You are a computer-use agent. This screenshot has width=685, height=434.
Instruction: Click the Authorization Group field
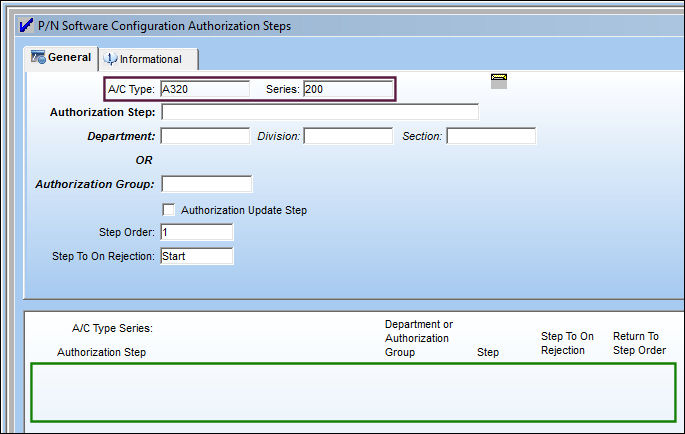(x=207, y=184)
